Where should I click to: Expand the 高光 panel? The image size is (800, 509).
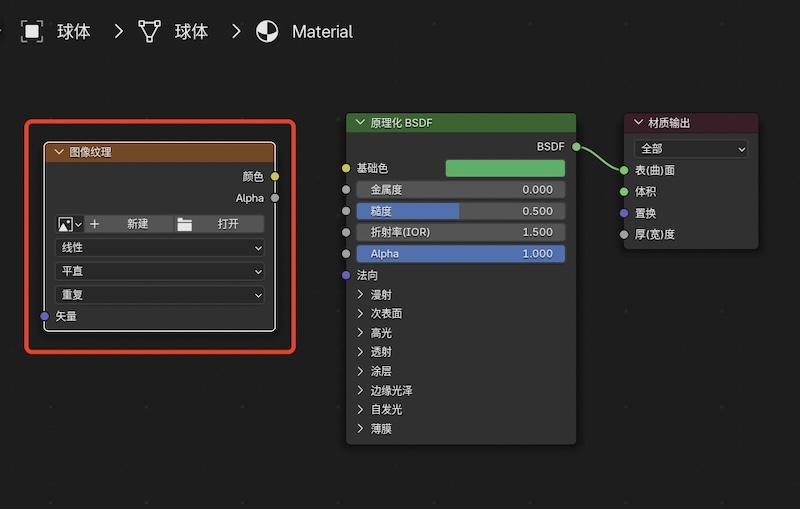[360, 333]
